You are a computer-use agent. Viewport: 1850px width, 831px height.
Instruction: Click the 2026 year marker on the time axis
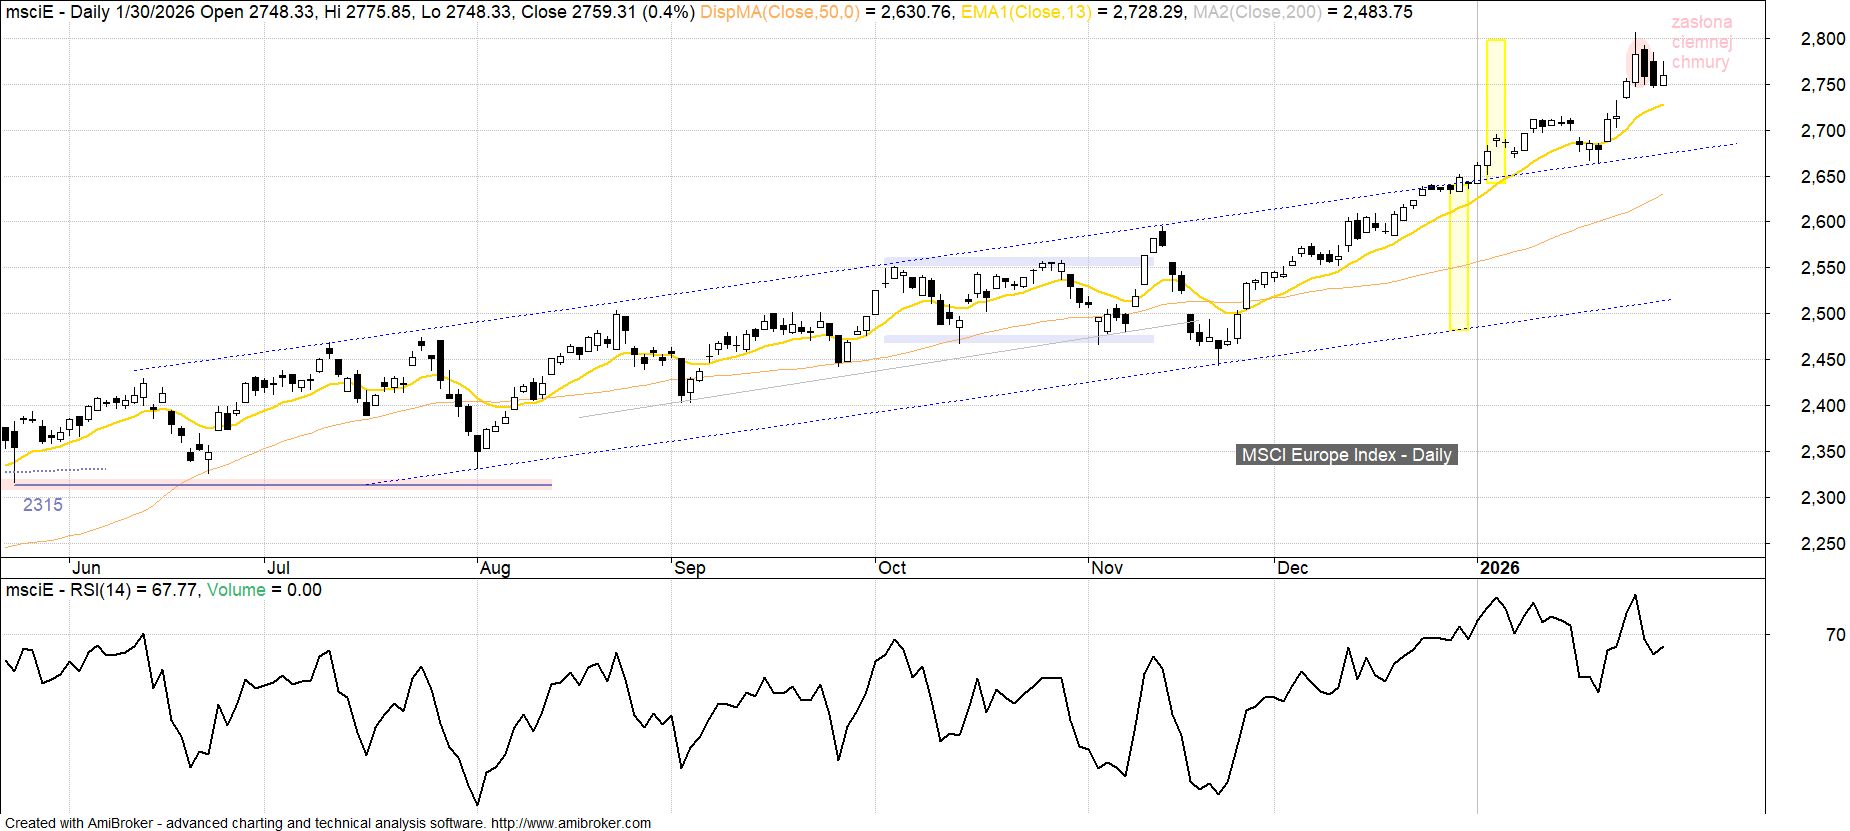click(x=1499, y=568)
